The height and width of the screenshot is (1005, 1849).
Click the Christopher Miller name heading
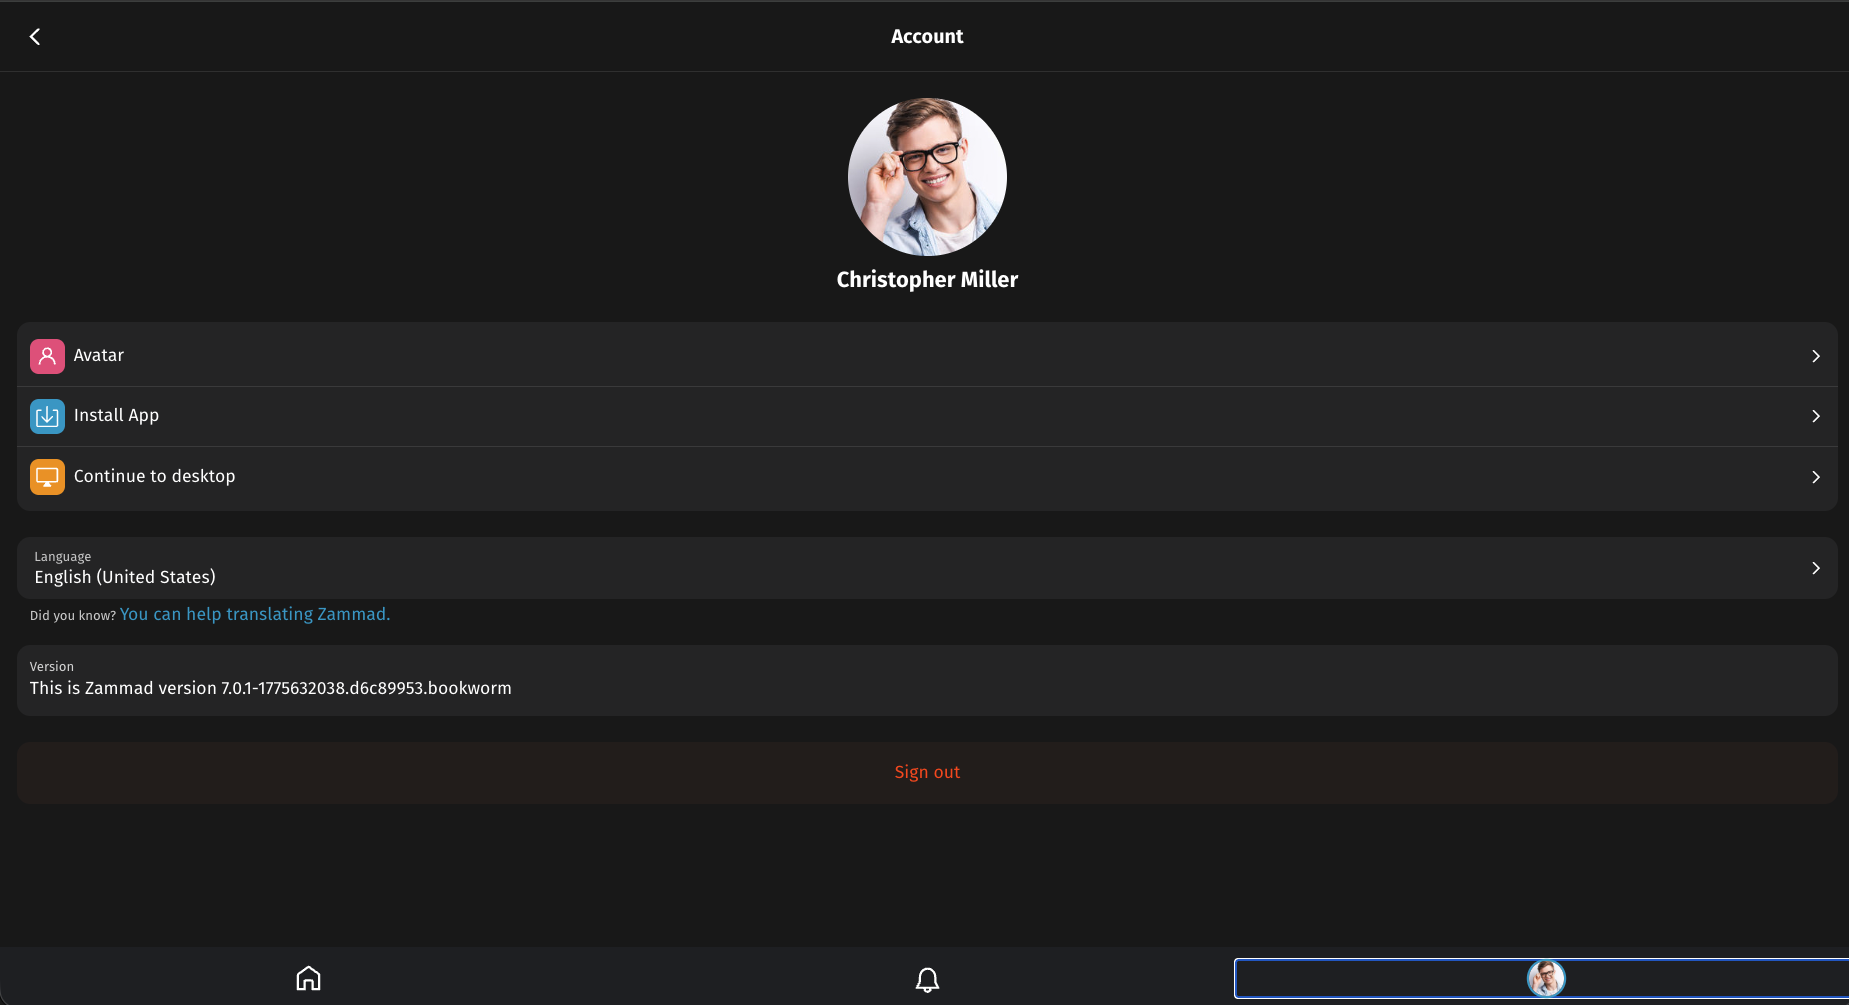[x=927, y=280]
